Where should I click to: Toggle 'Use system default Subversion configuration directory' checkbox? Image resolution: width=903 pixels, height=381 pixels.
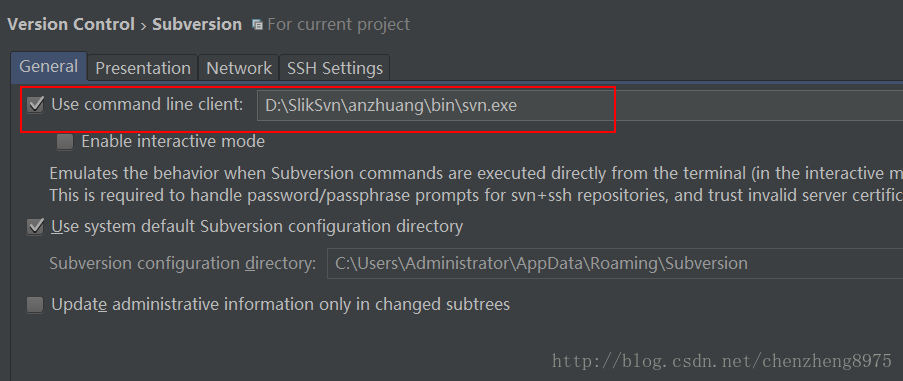[x=35, y=227]
